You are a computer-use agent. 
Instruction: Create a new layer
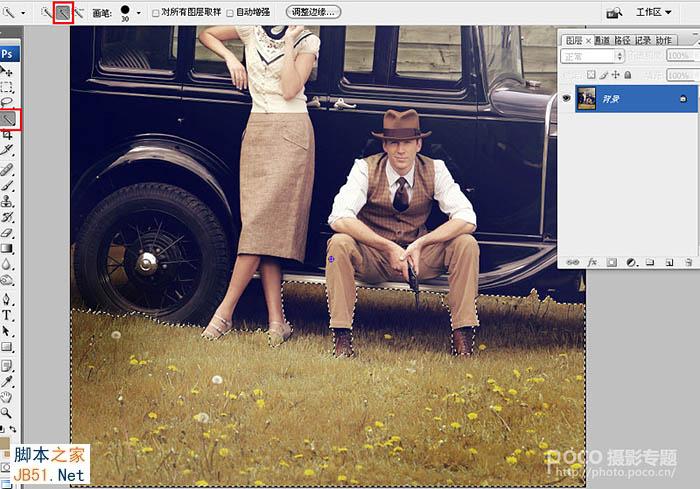pos(669,262)
